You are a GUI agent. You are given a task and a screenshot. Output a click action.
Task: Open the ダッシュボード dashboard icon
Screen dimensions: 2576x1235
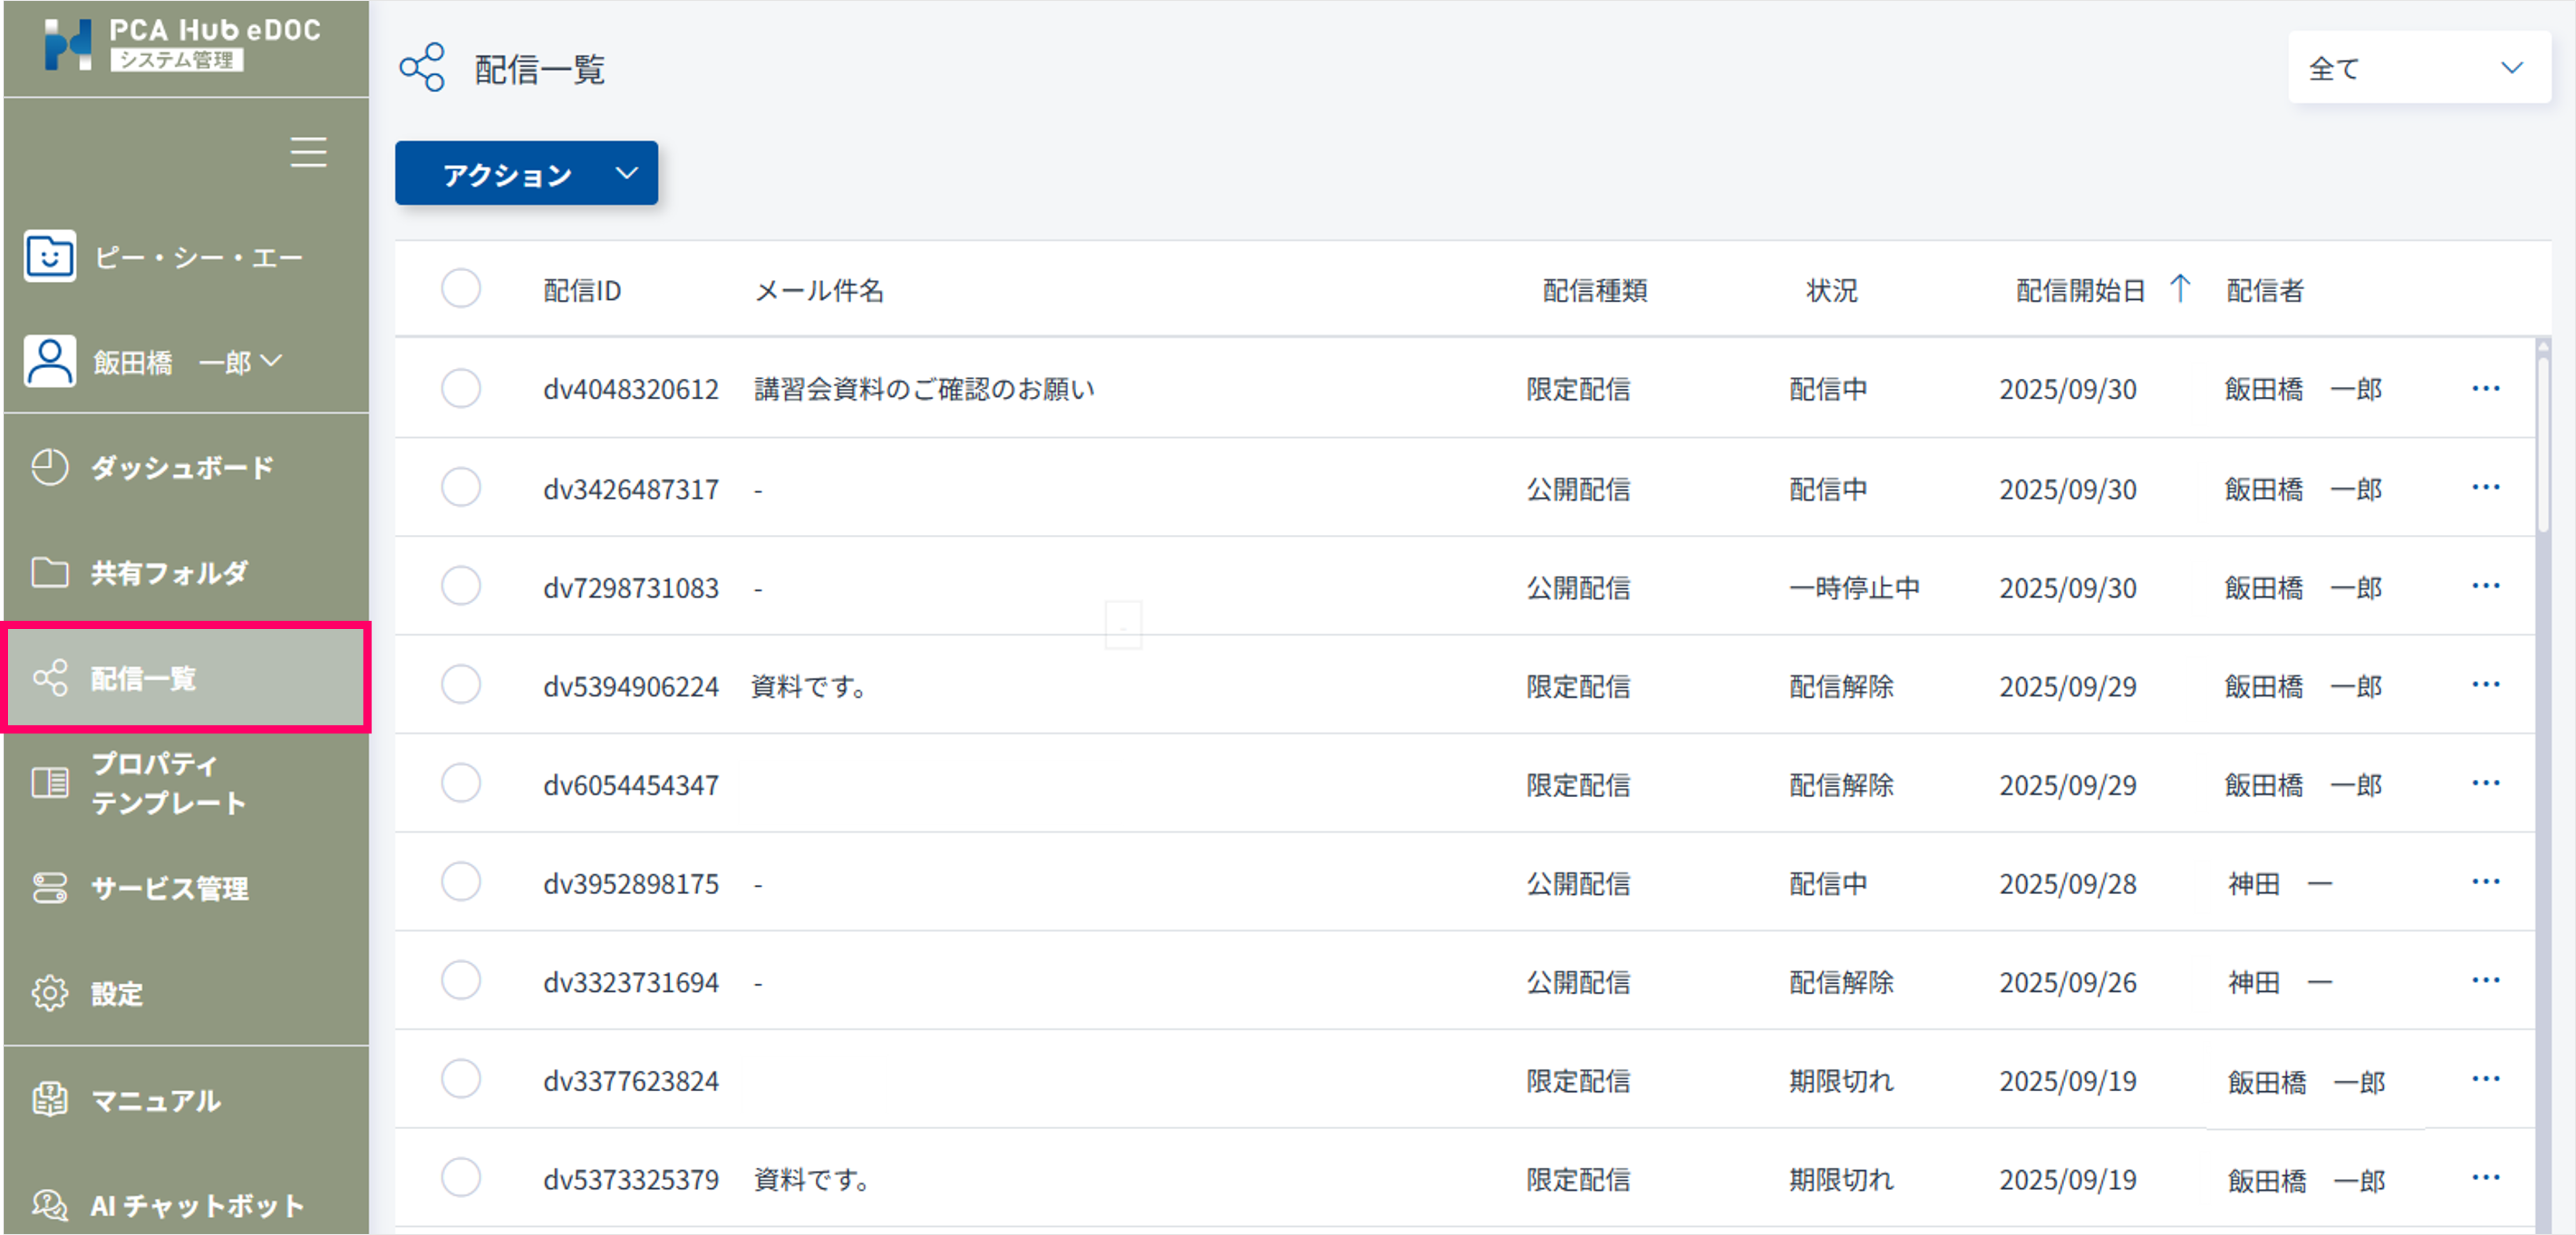[x=50, y=467]
